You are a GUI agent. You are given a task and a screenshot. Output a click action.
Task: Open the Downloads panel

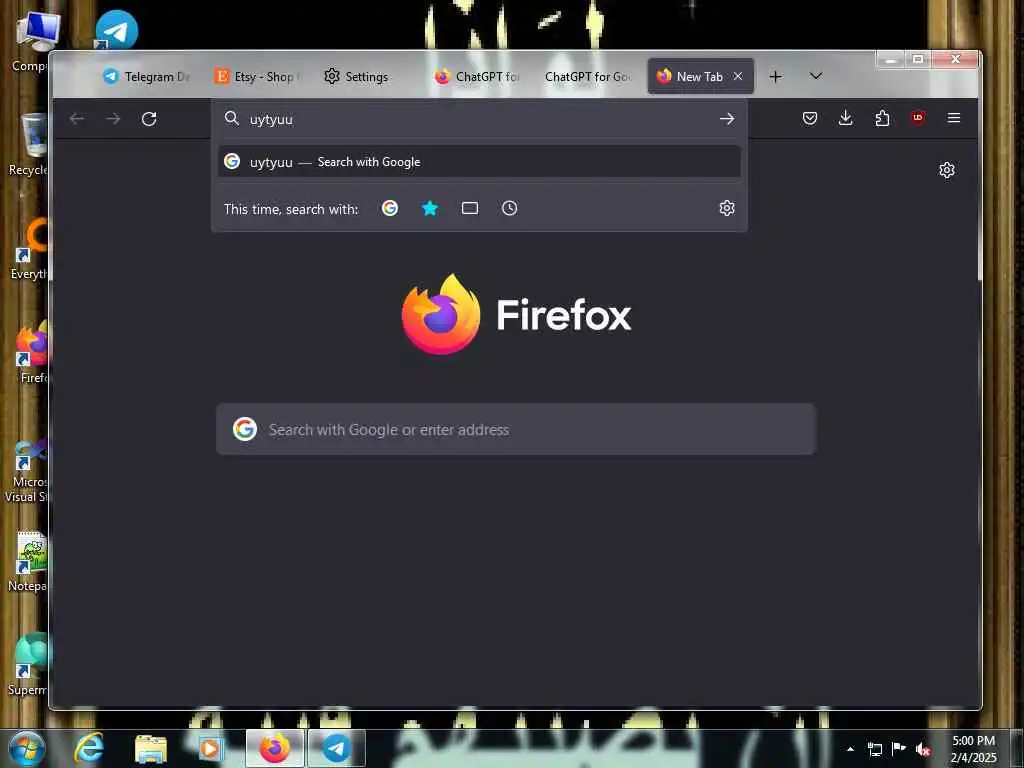pos(846,118)
